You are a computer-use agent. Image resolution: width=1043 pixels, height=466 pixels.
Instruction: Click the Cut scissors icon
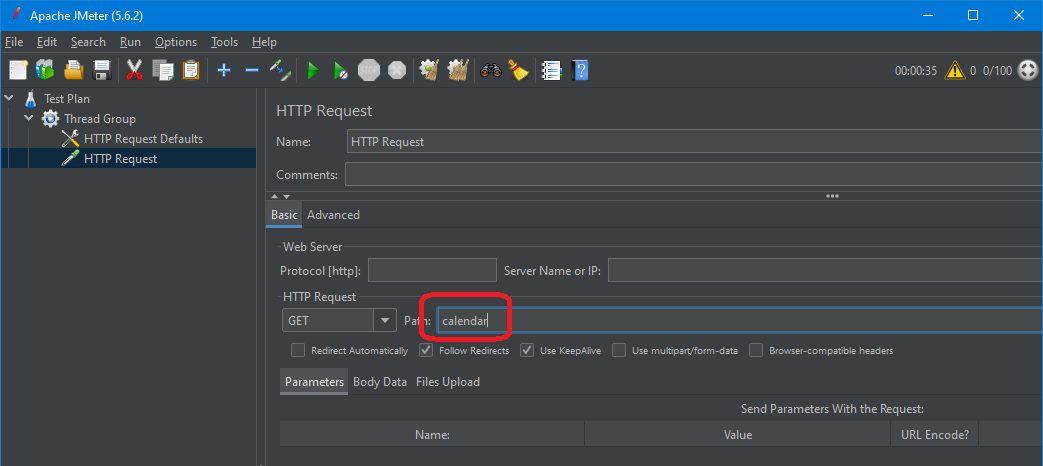pos(134,70)
